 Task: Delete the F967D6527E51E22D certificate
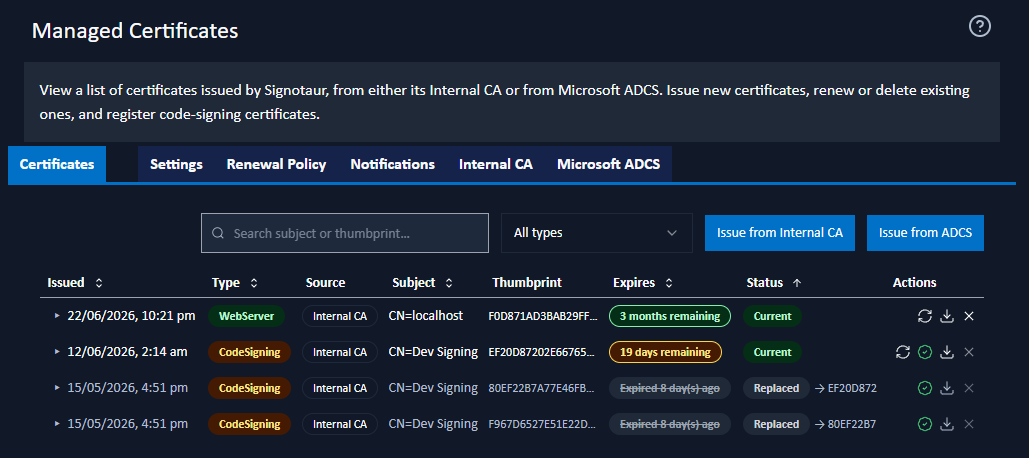tap(969, 425)
